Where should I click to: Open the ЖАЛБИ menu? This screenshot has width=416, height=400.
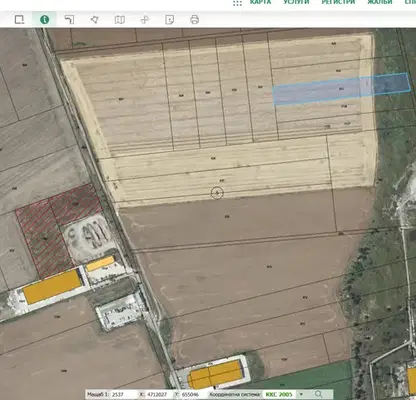click(x=380, y=2)
